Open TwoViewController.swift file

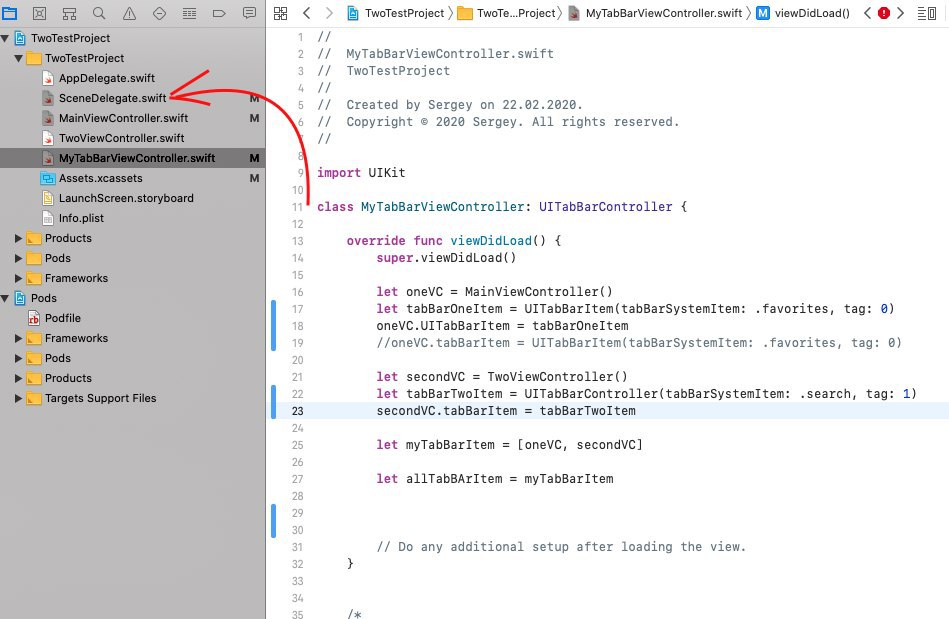pos(121,138)
